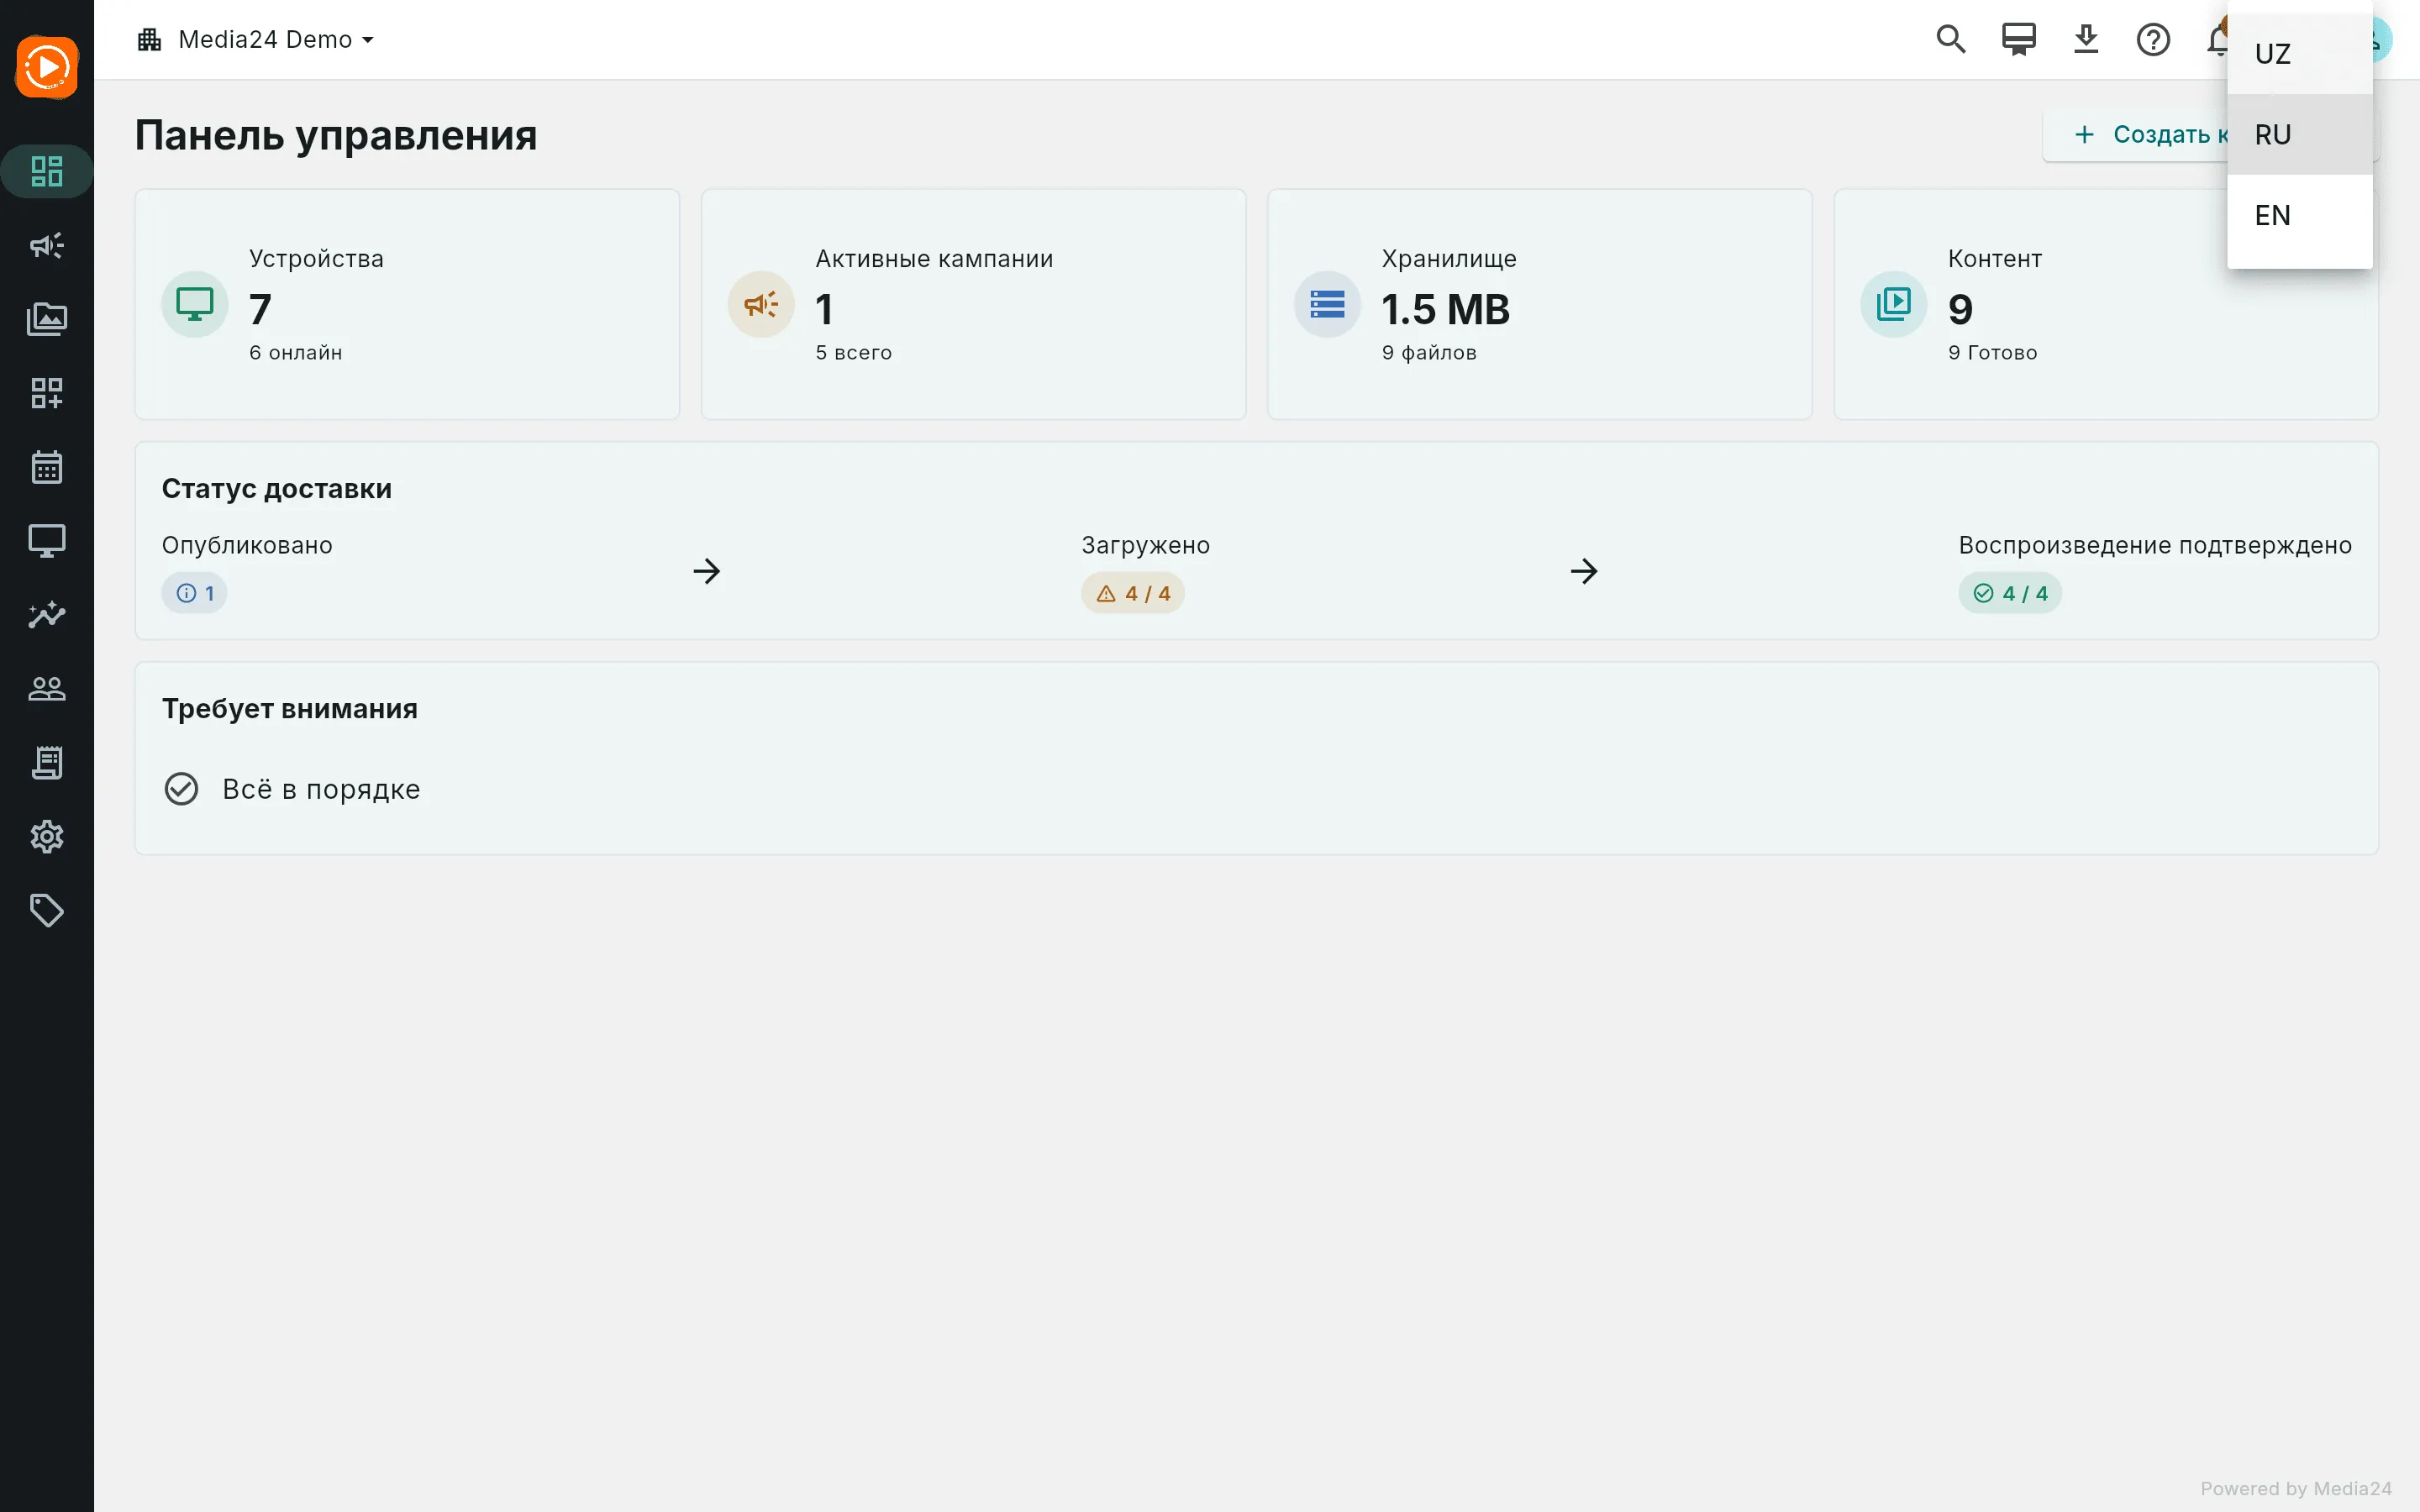Click the storage icon in Хранилище card
Image resolution: width=2420 pixels, height=1512 pixels.
(x=1327, y=304)
